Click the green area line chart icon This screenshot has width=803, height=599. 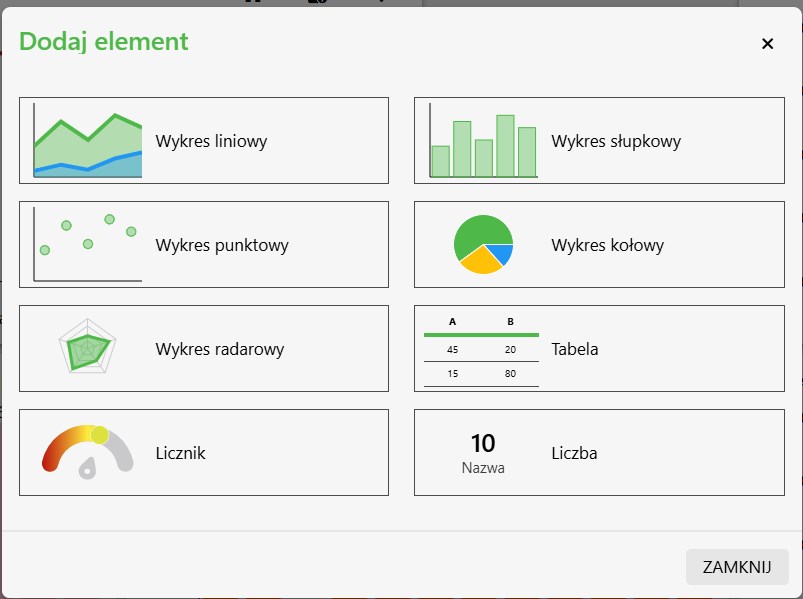click(x=88, y=142)
